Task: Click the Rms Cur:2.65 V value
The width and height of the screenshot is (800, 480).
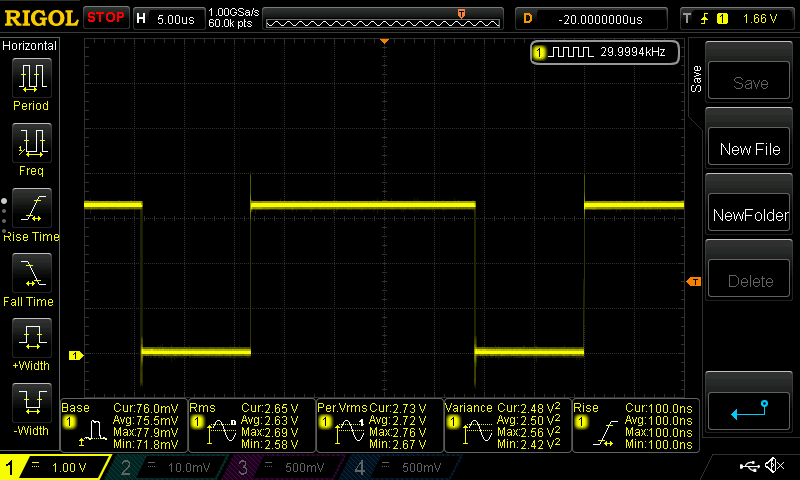Action: point(269,409)
